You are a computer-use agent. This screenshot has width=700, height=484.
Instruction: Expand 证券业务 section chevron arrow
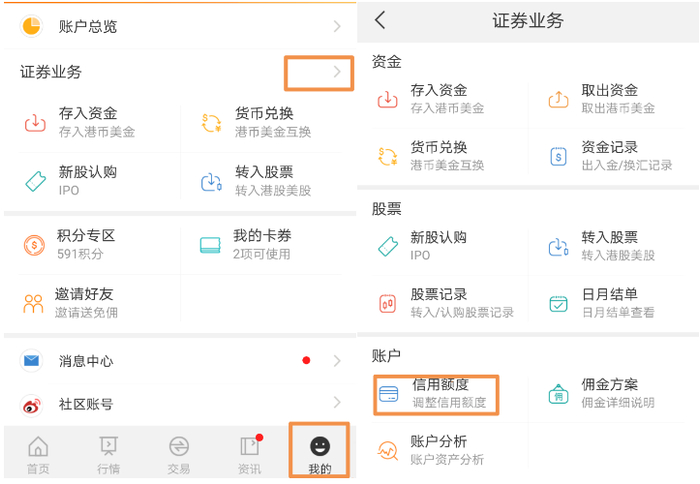point(337,72)
